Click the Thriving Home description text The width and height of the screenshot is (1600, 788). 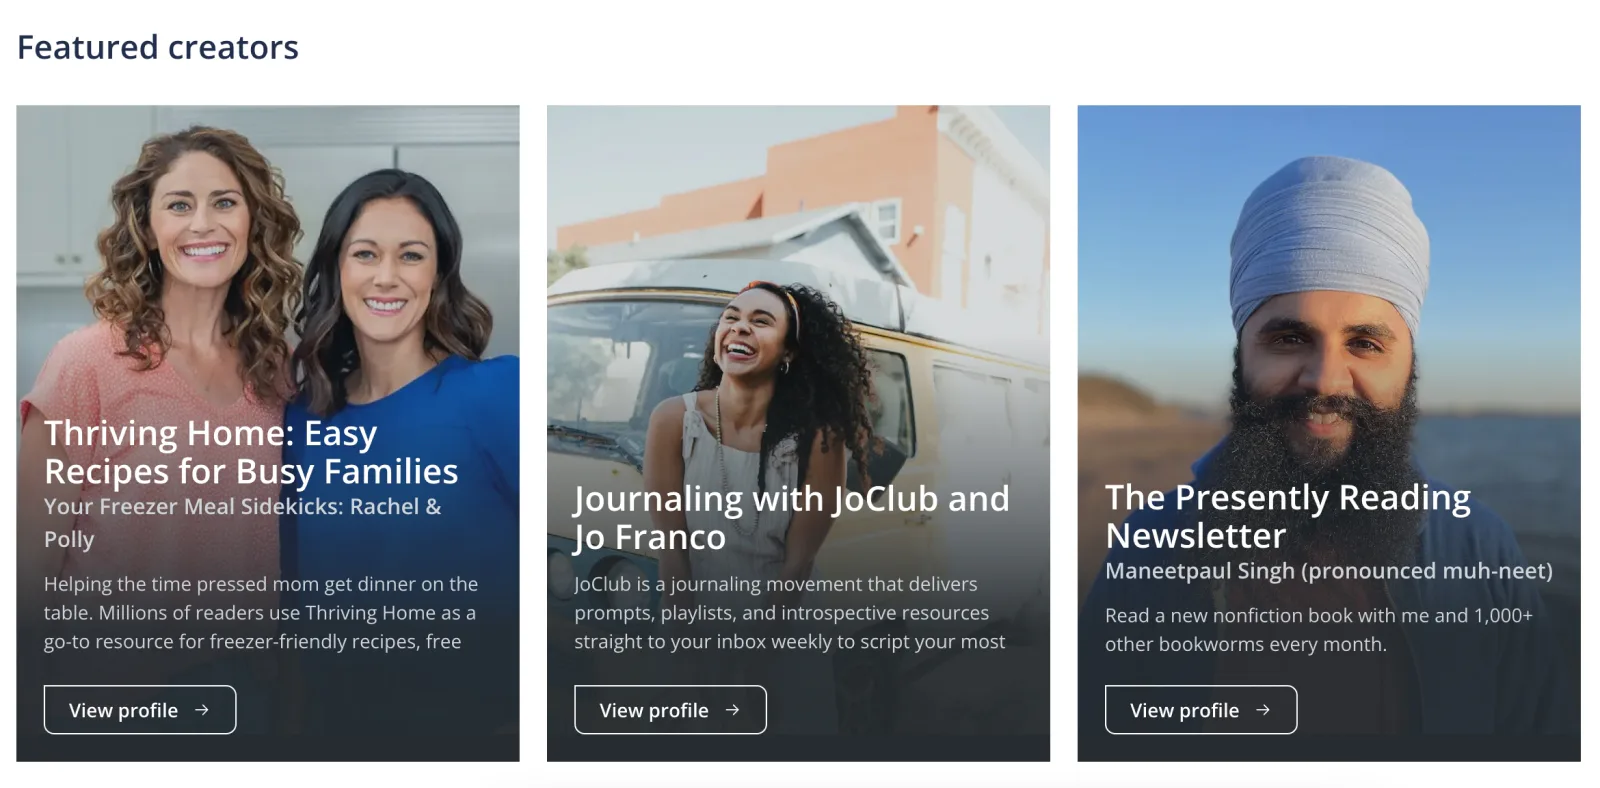(x=260, y=612)
